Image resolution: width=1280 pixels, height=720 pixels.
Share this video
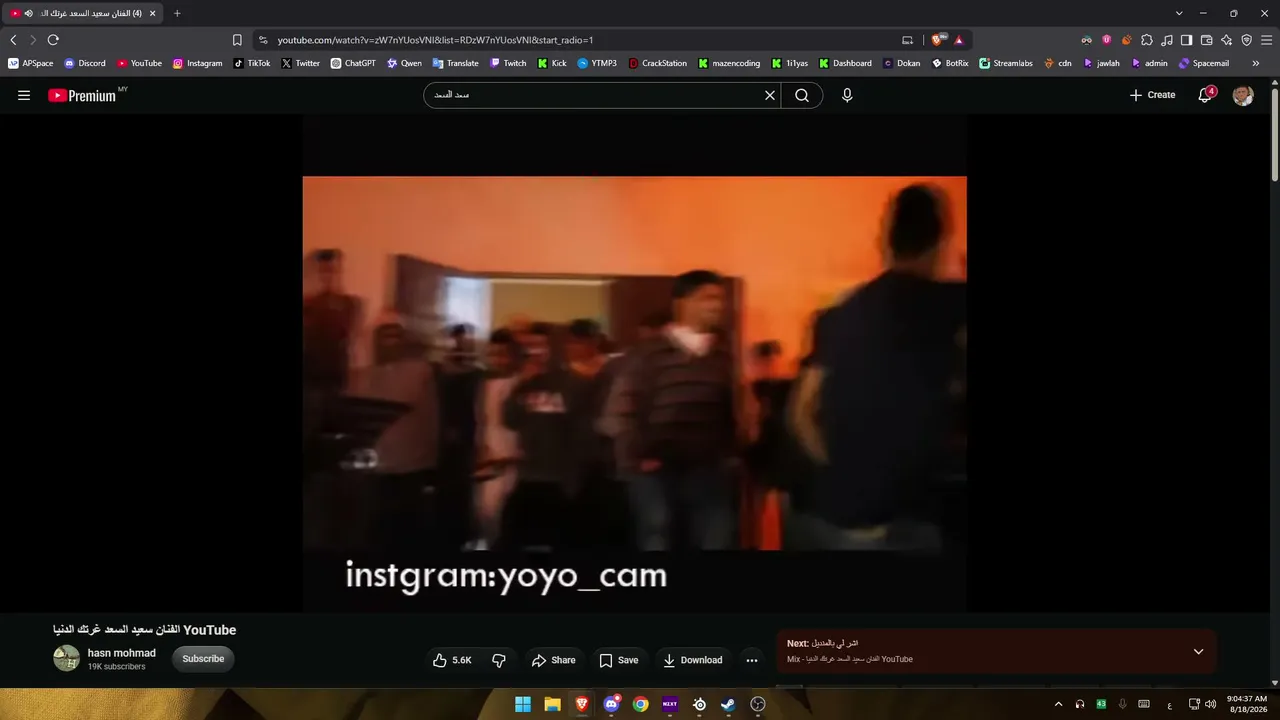pos(554,660)
